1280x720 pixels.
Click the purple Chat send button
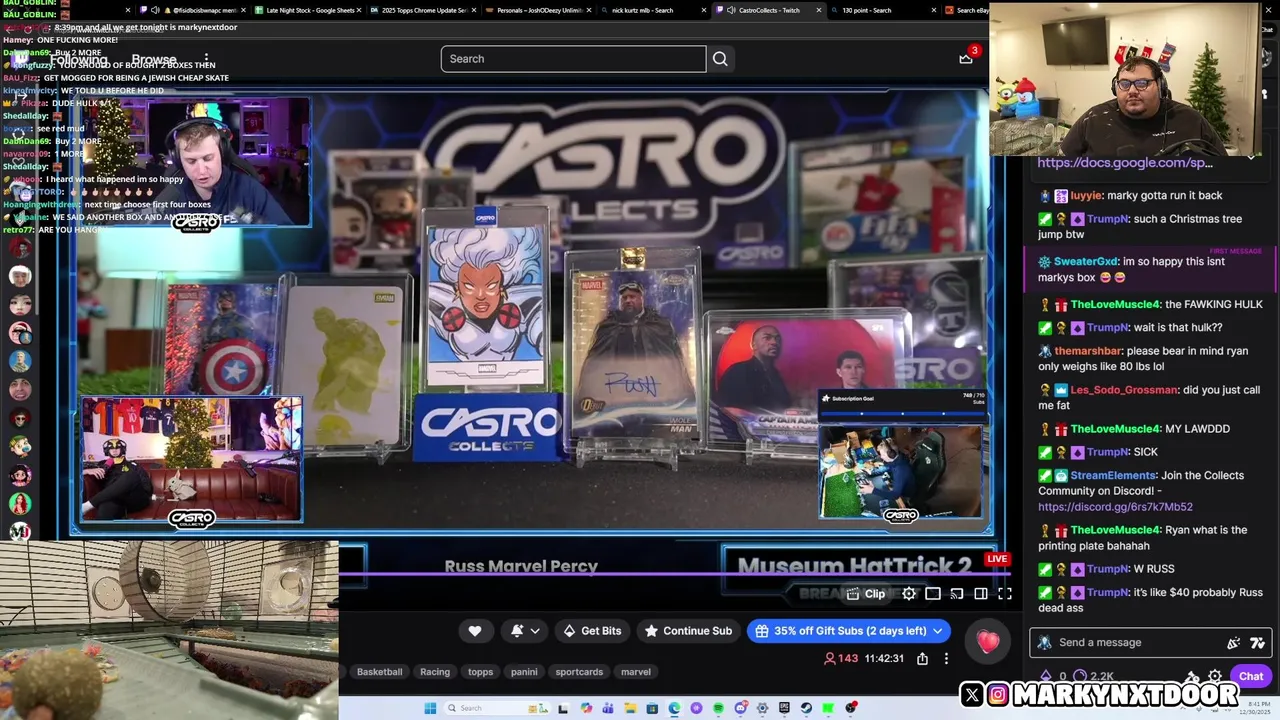[1250, 676]
